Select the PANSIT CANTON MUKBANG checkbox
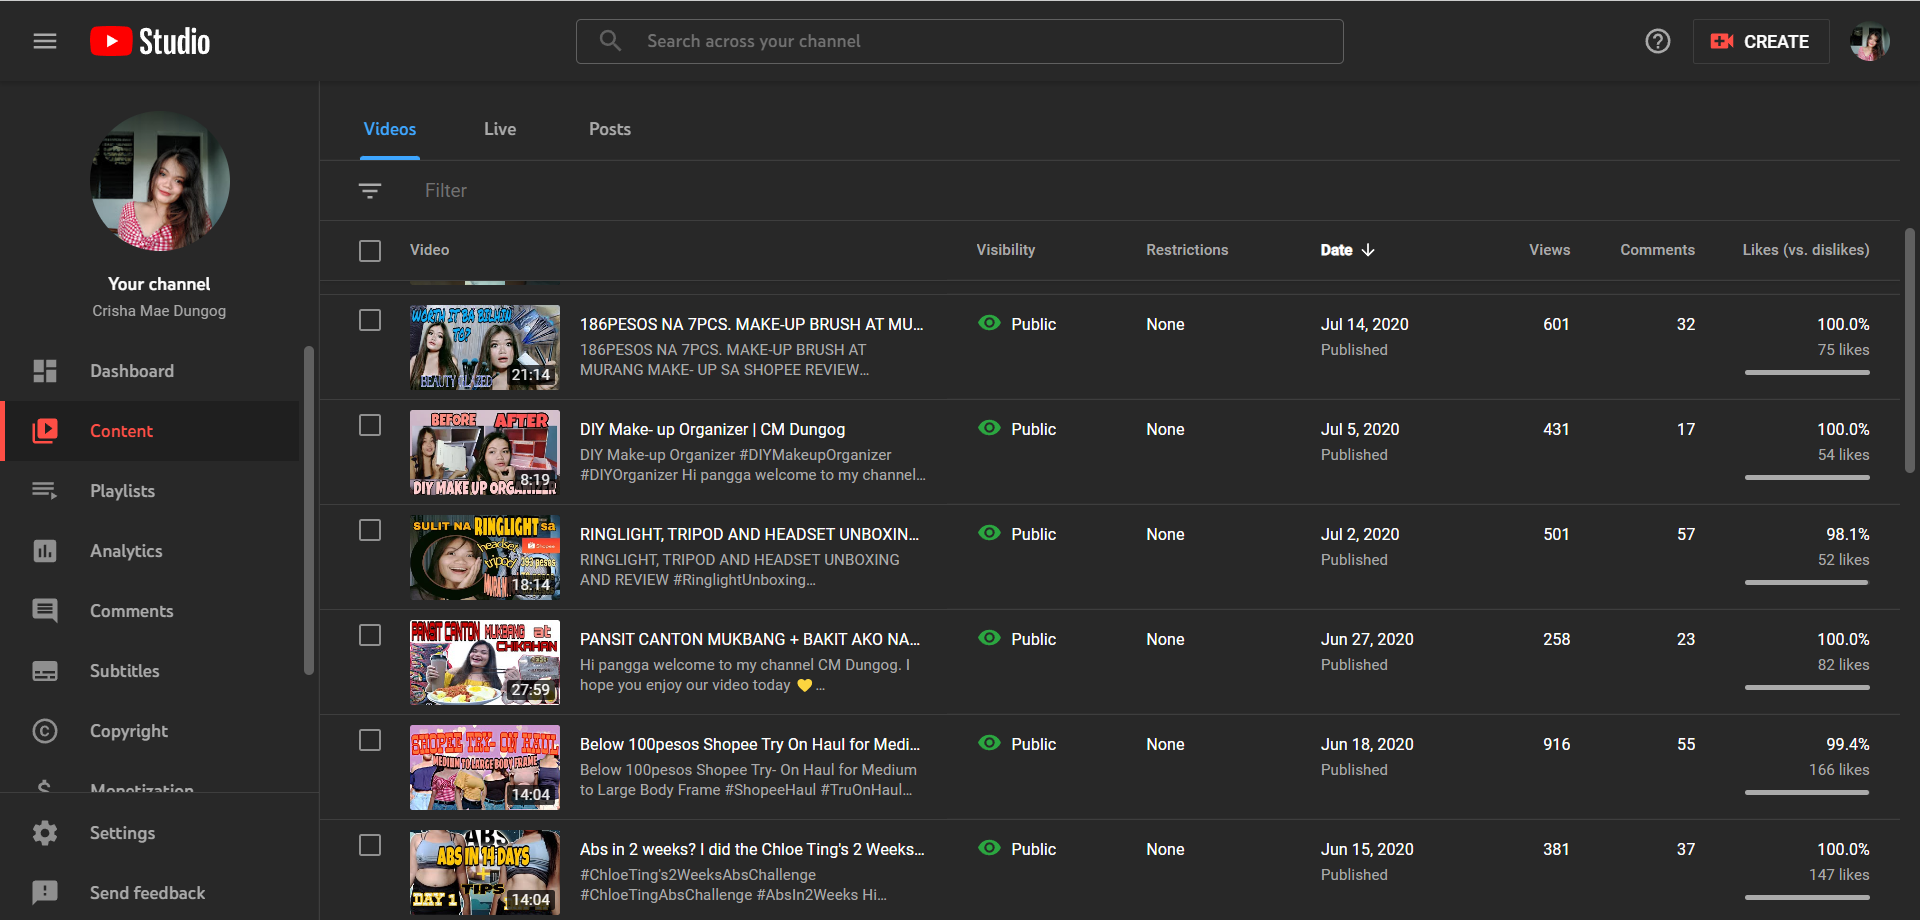 (x=370, y=635)
